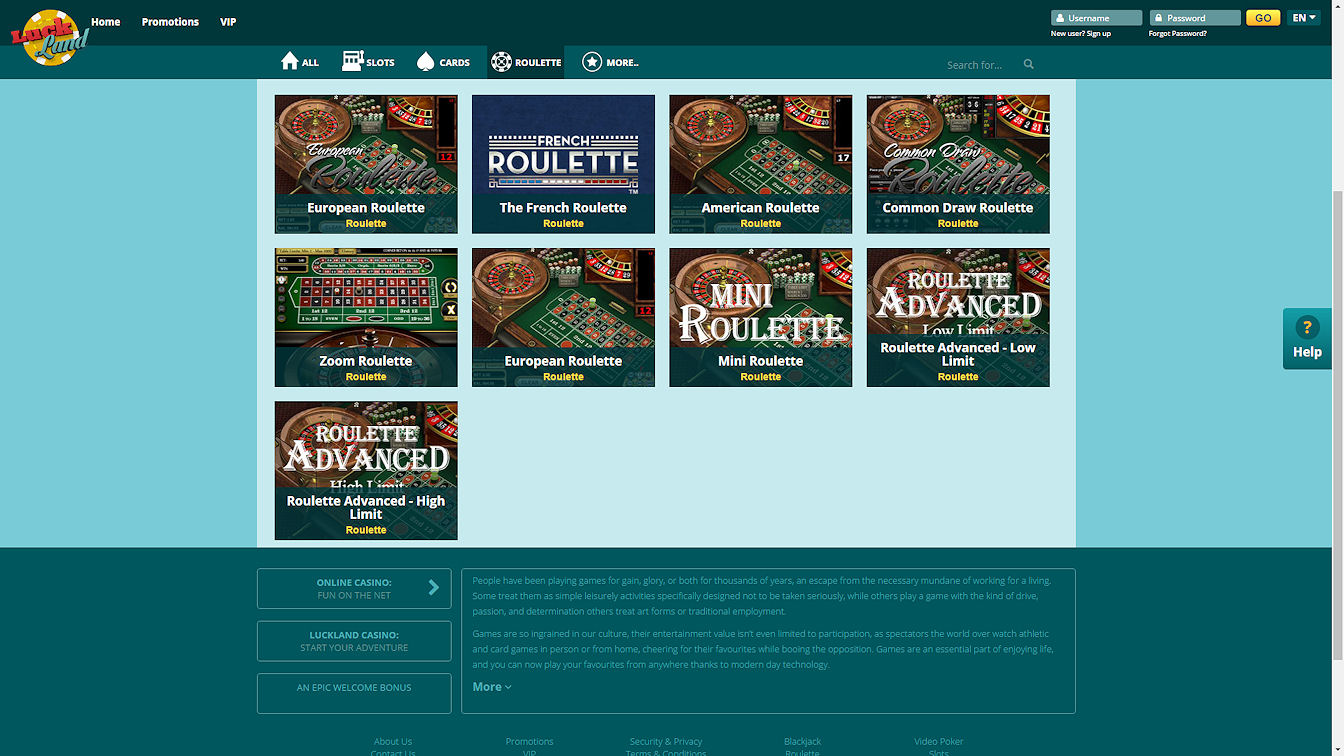Select the Roulette wheel icon tab
The image size is (1344, 756).
[501, 62]
